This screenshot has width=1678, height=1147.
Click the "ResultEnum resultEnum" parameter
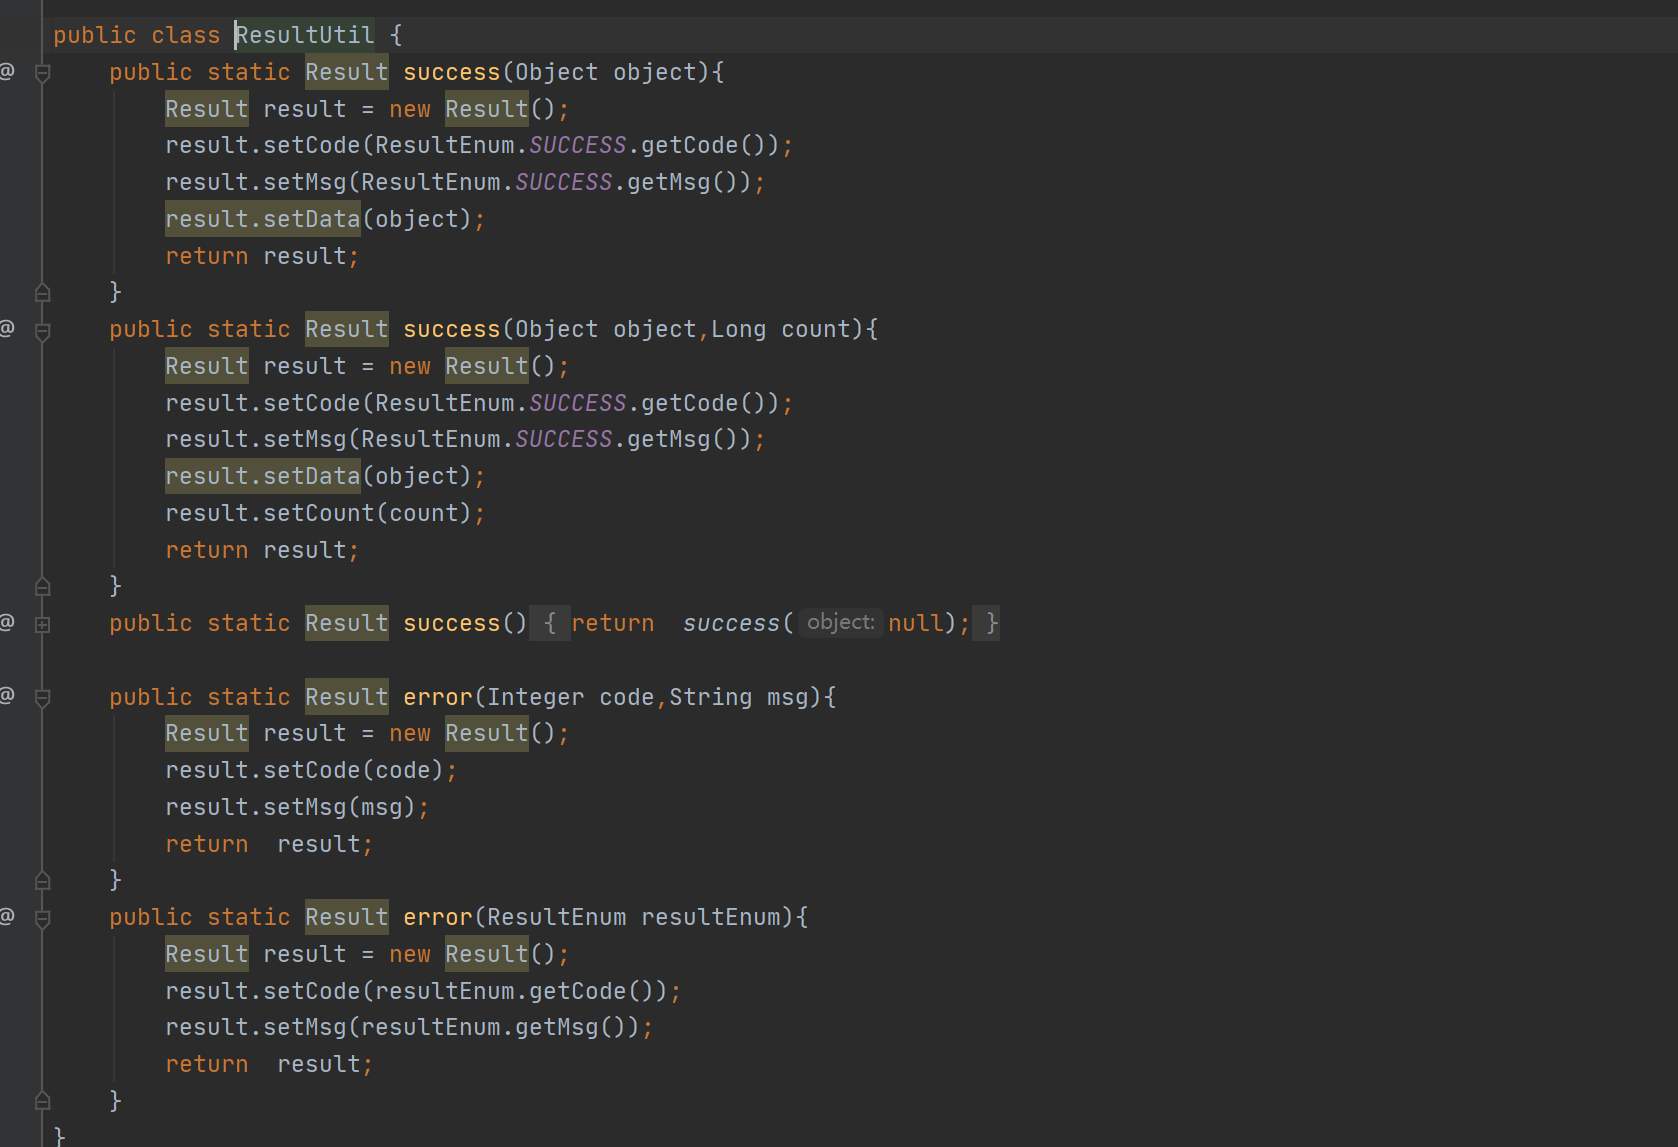pos(633,917)
